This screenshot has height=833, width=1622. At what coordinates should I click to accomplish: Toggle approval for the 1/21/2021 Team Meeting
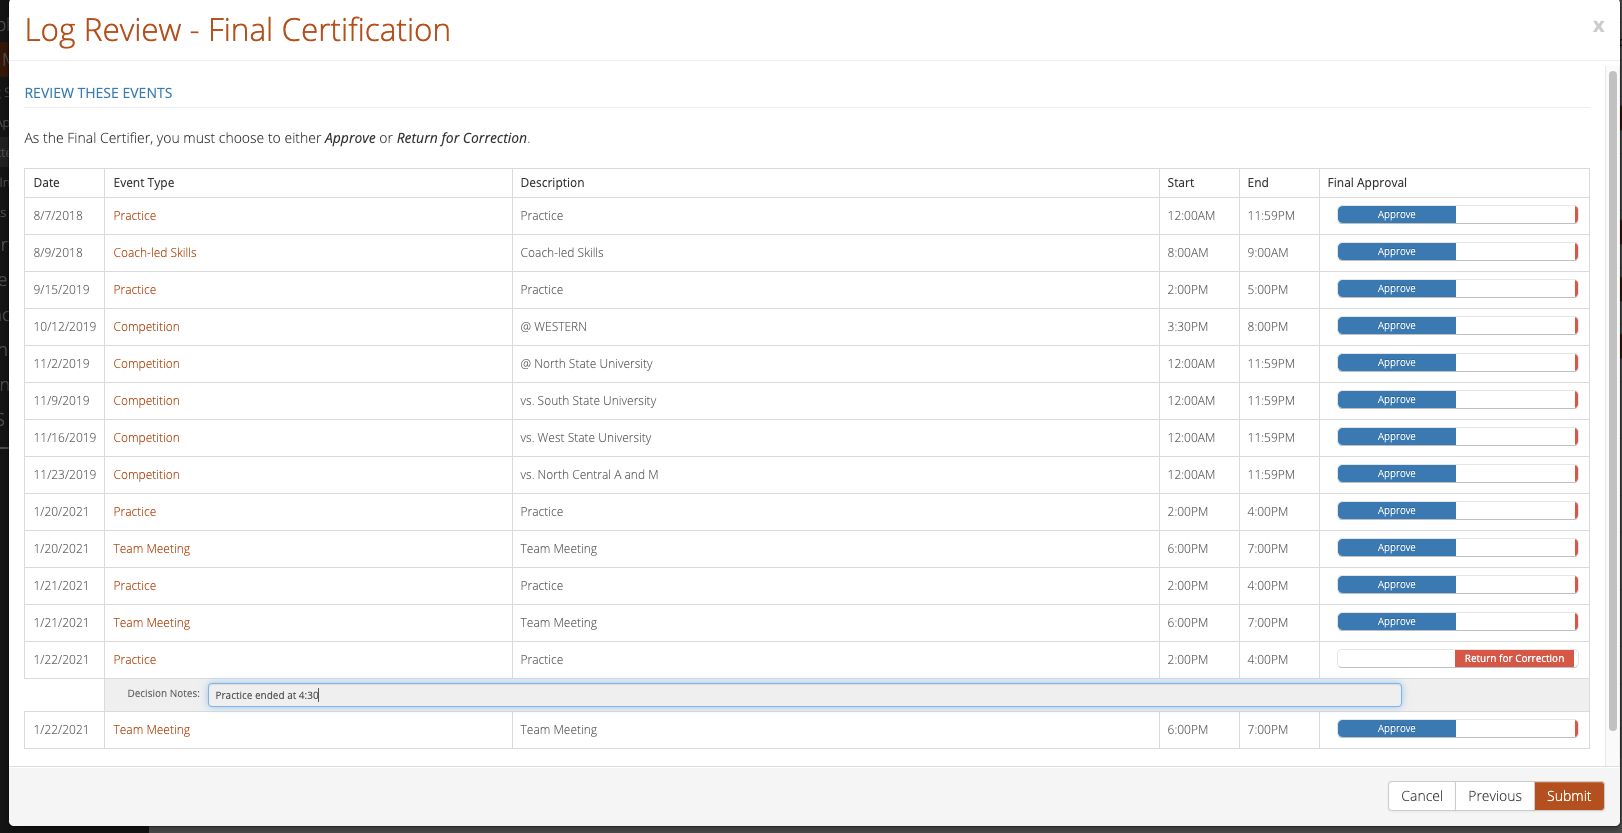pos(1457,622)
